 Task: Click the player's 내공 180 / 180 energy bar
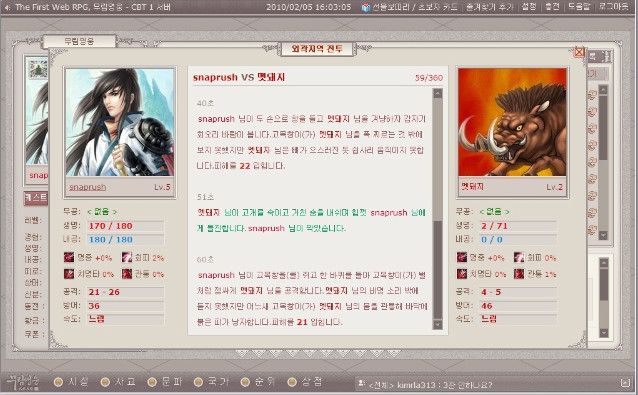126,239
